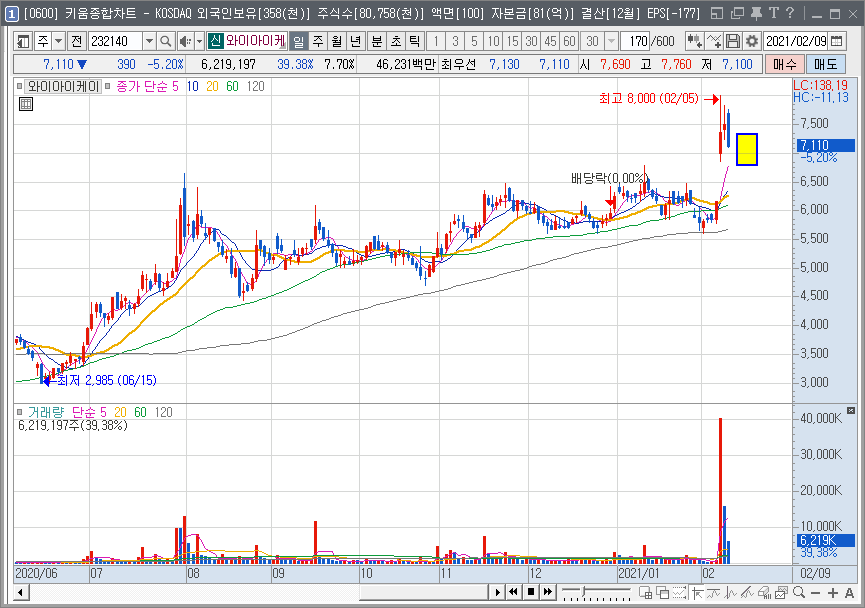Click the interval 5 button

pyautogui.click(x=474, y=41)
